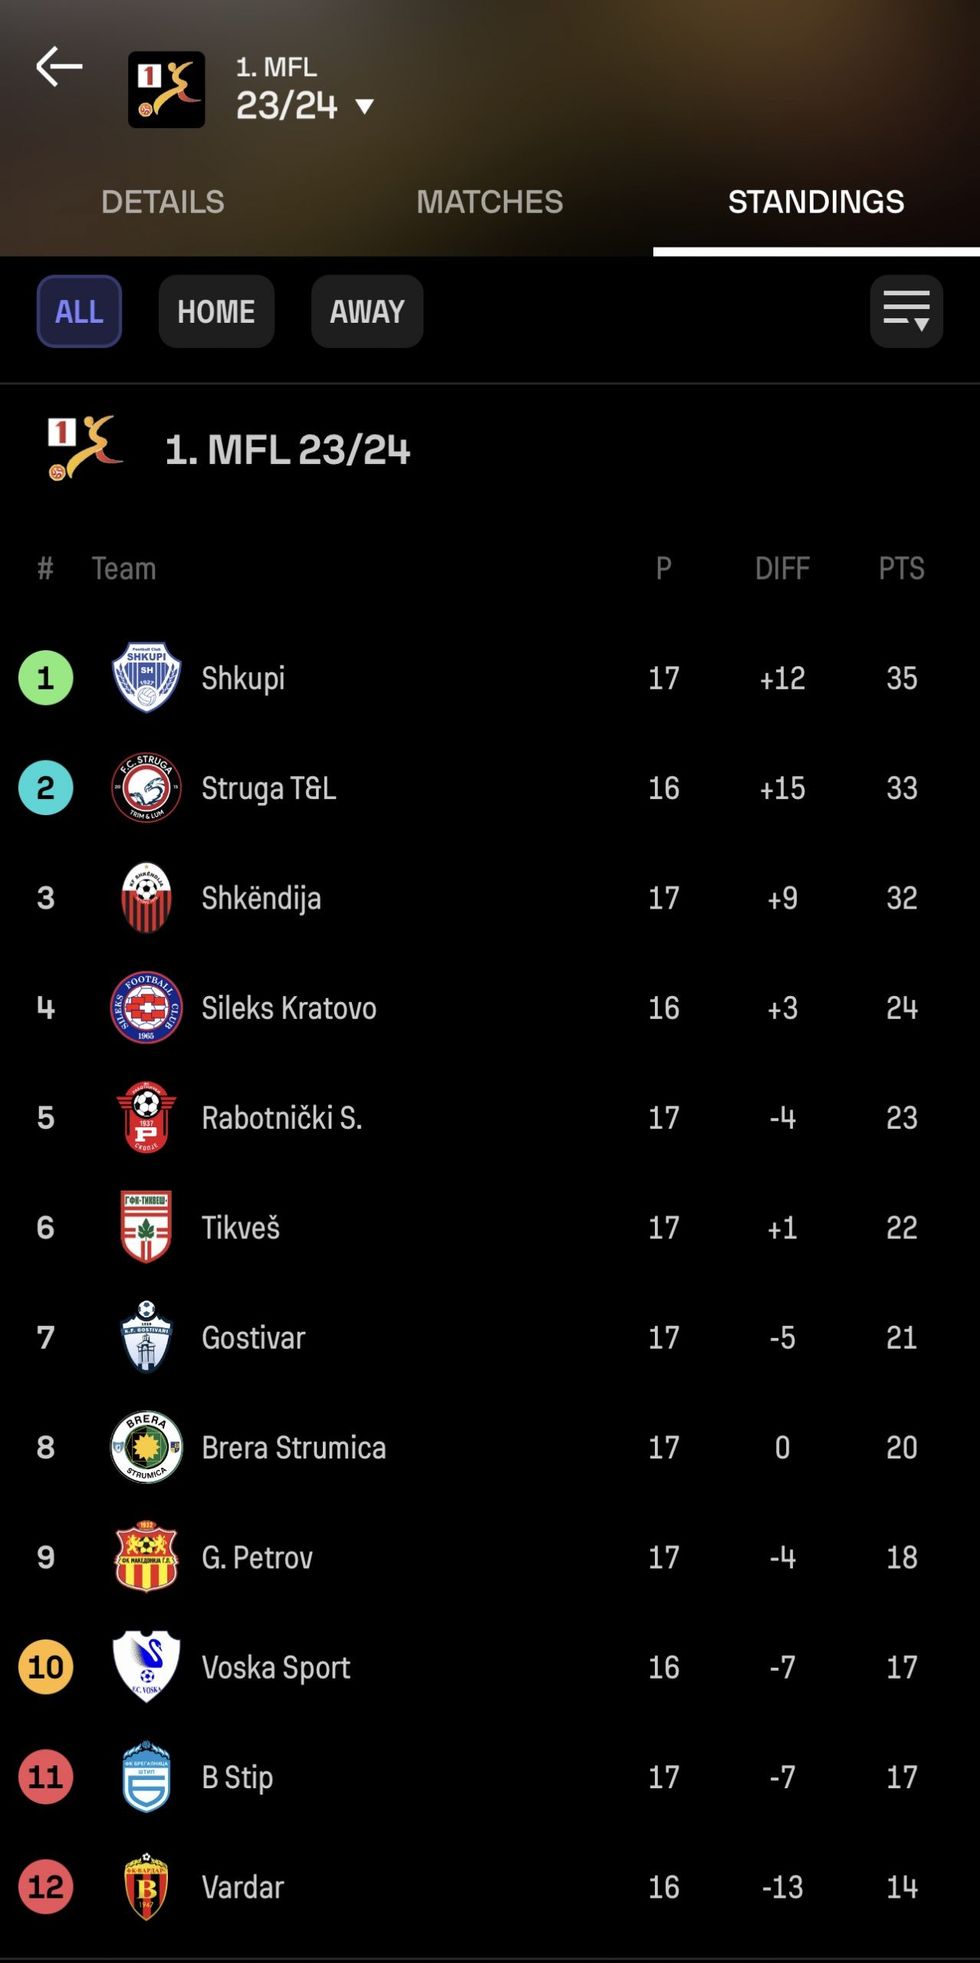This screenshot has width=980, height=1963.
Task: Switch to the MATCHES tab
Action: click(x=490, y=202)
